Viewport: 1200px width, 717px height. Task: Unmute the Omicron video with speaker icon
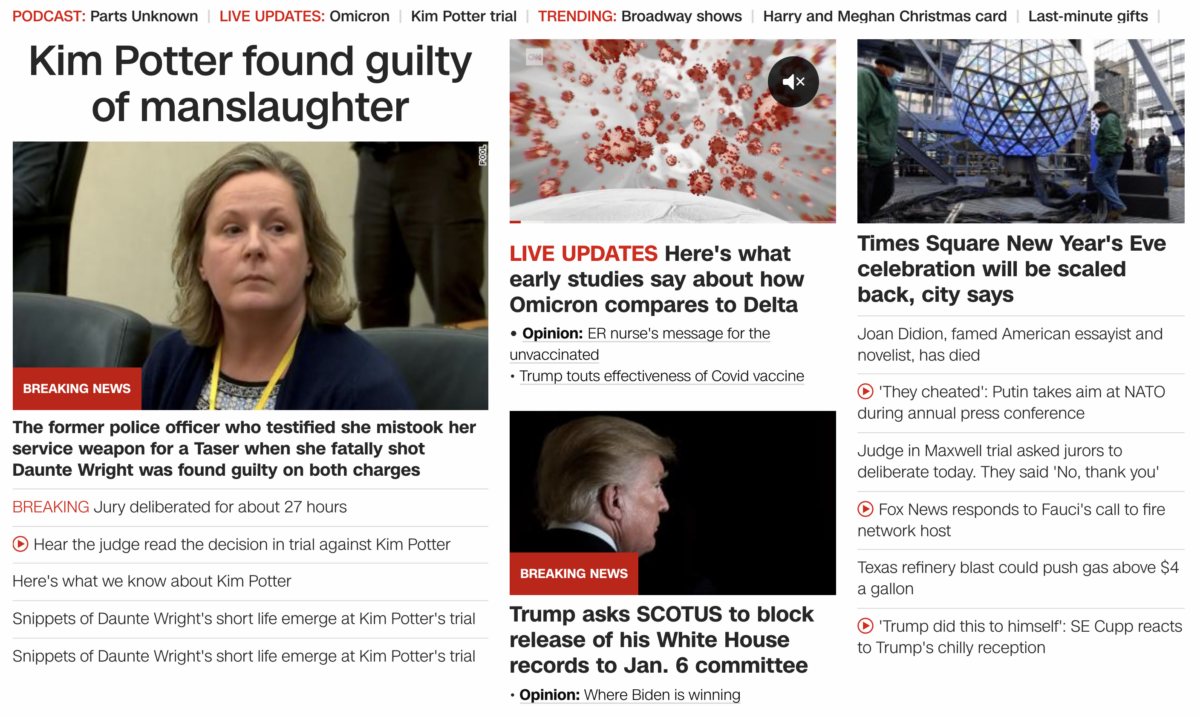click(x=793, y=82)
